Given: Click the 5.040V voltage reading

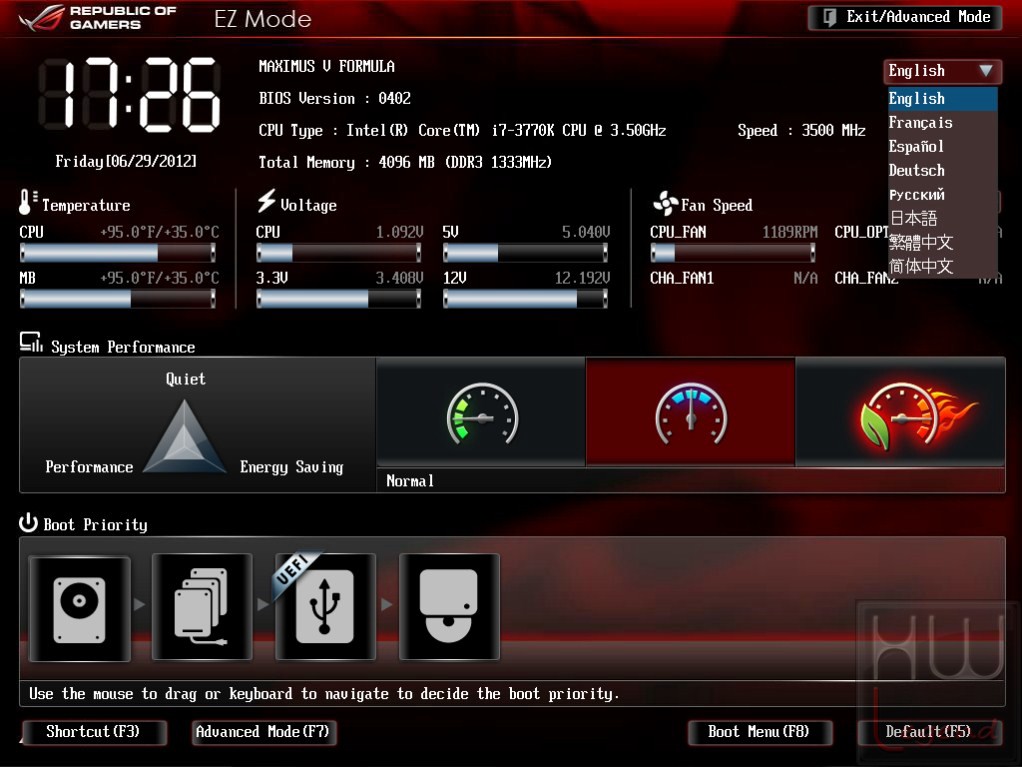Looking at the screenshot, I should tap(586, 232).
